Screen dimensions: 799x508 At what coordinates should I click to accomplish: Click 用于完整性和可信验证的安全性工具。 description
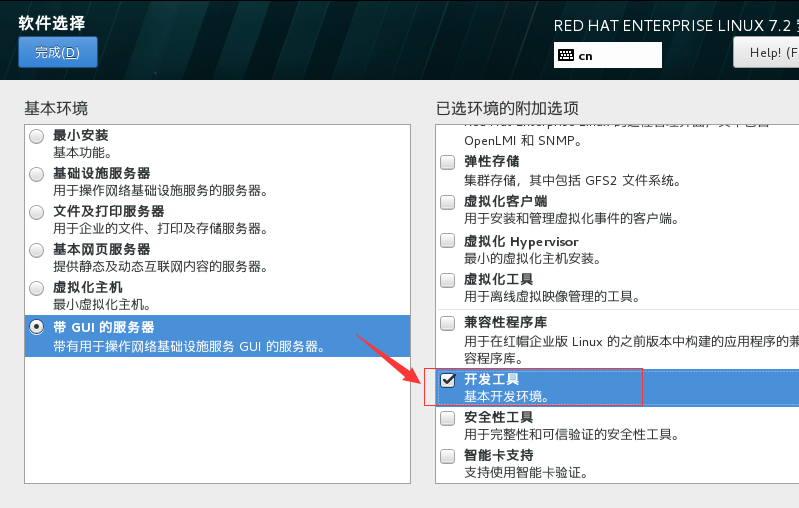point(572,435)
